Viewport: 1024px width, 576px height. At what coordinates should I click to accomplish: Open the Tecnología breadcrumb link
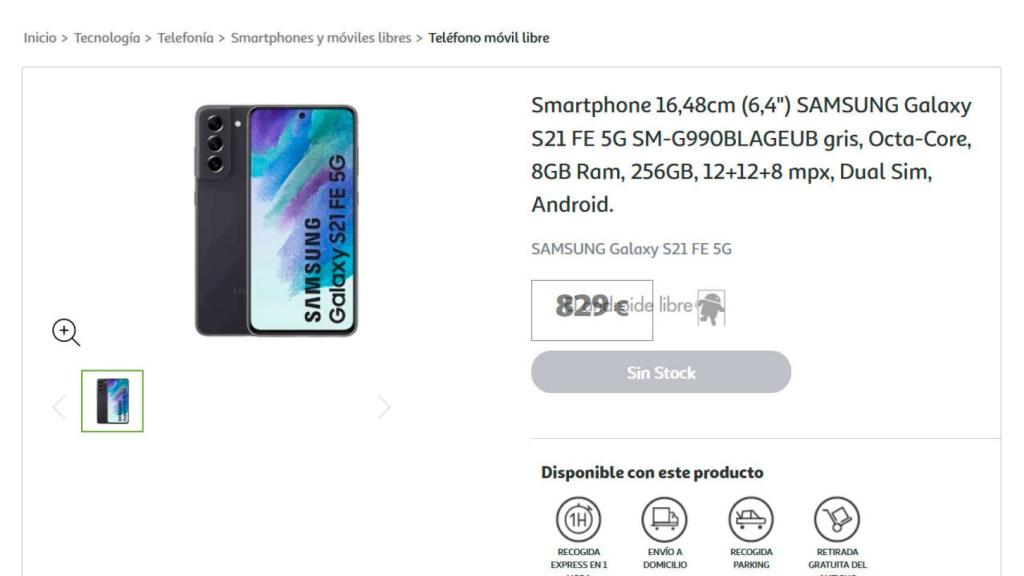[x=106, y=38]
